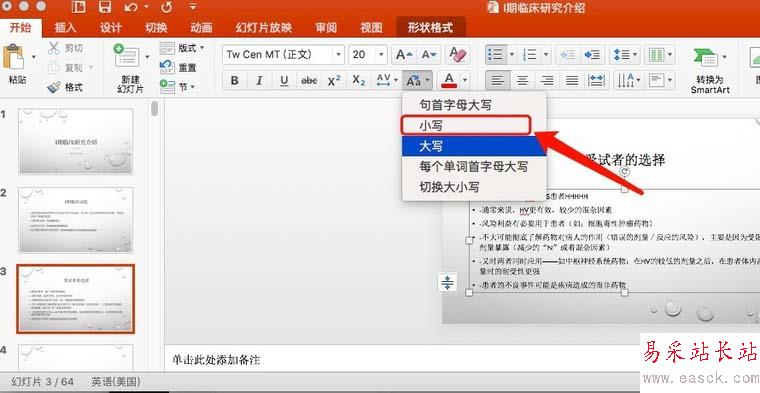This screenshot has width=760, height=393.
Task: Toggle Center text alignment
Action: (522, 80)
